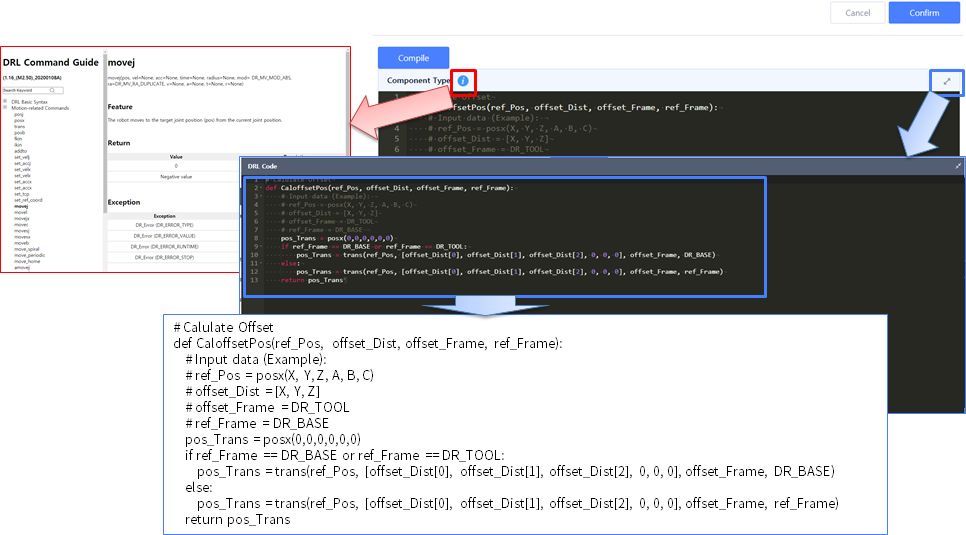Click the Confirm button
Image resolution: width=966 pixels, height=535 pixels.
coord(923,13)
